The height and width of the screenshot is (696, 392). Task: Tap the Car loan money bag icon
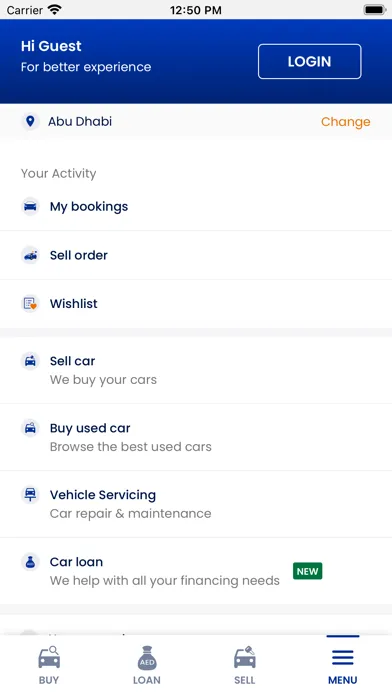pyautogui.click(x=30, y=562)
